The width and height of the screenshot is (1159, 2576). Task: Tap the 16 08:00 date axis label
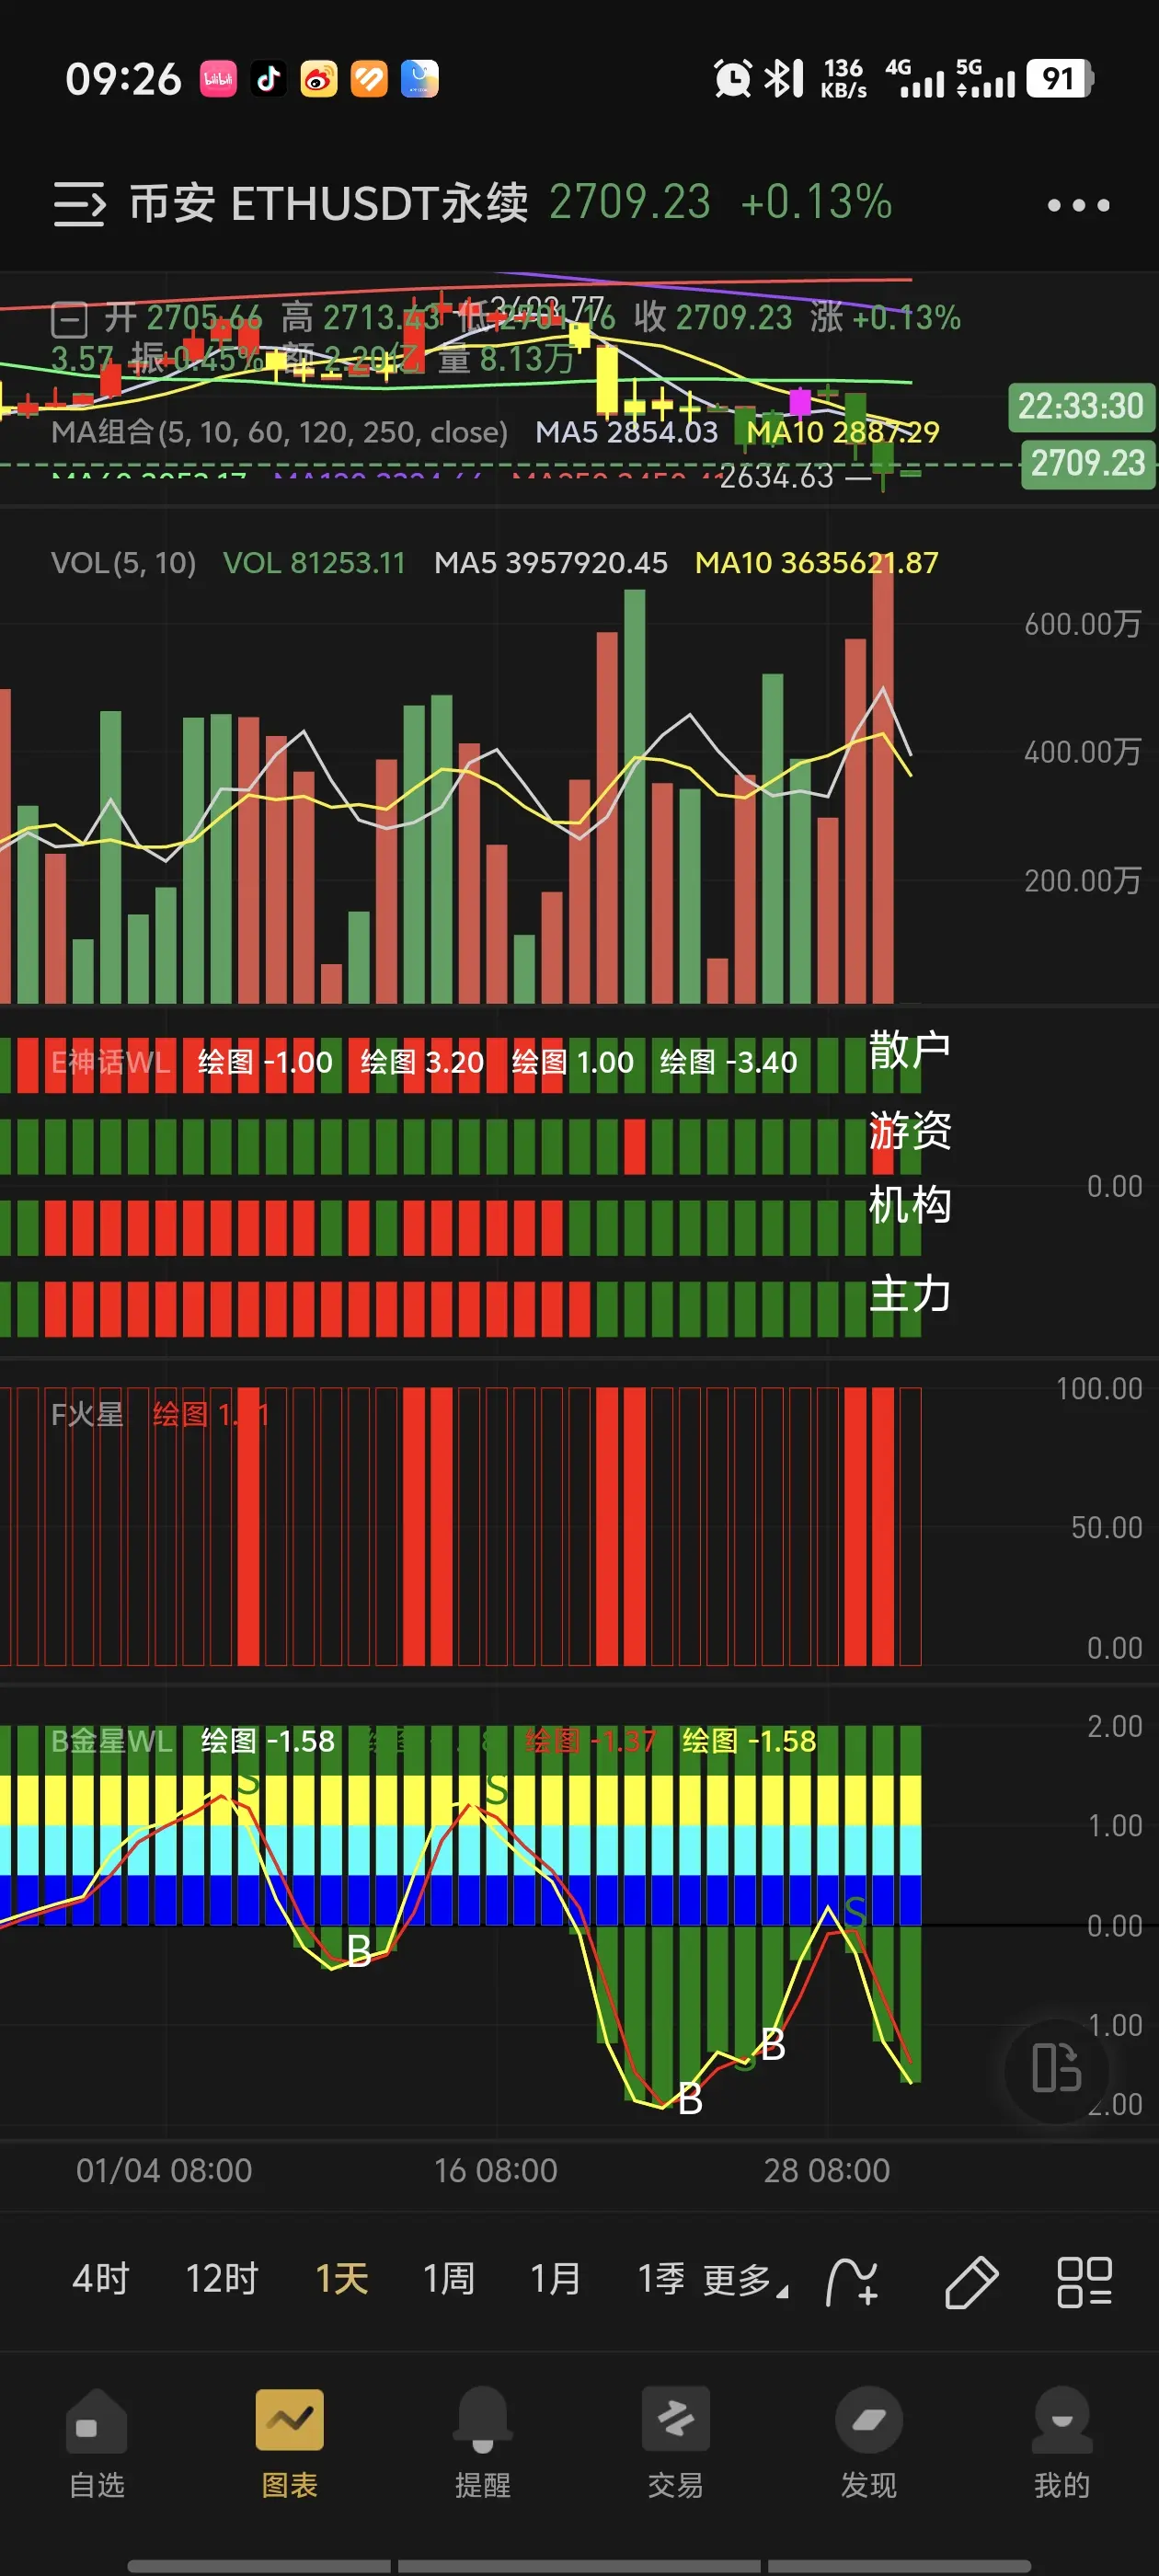495,2170
